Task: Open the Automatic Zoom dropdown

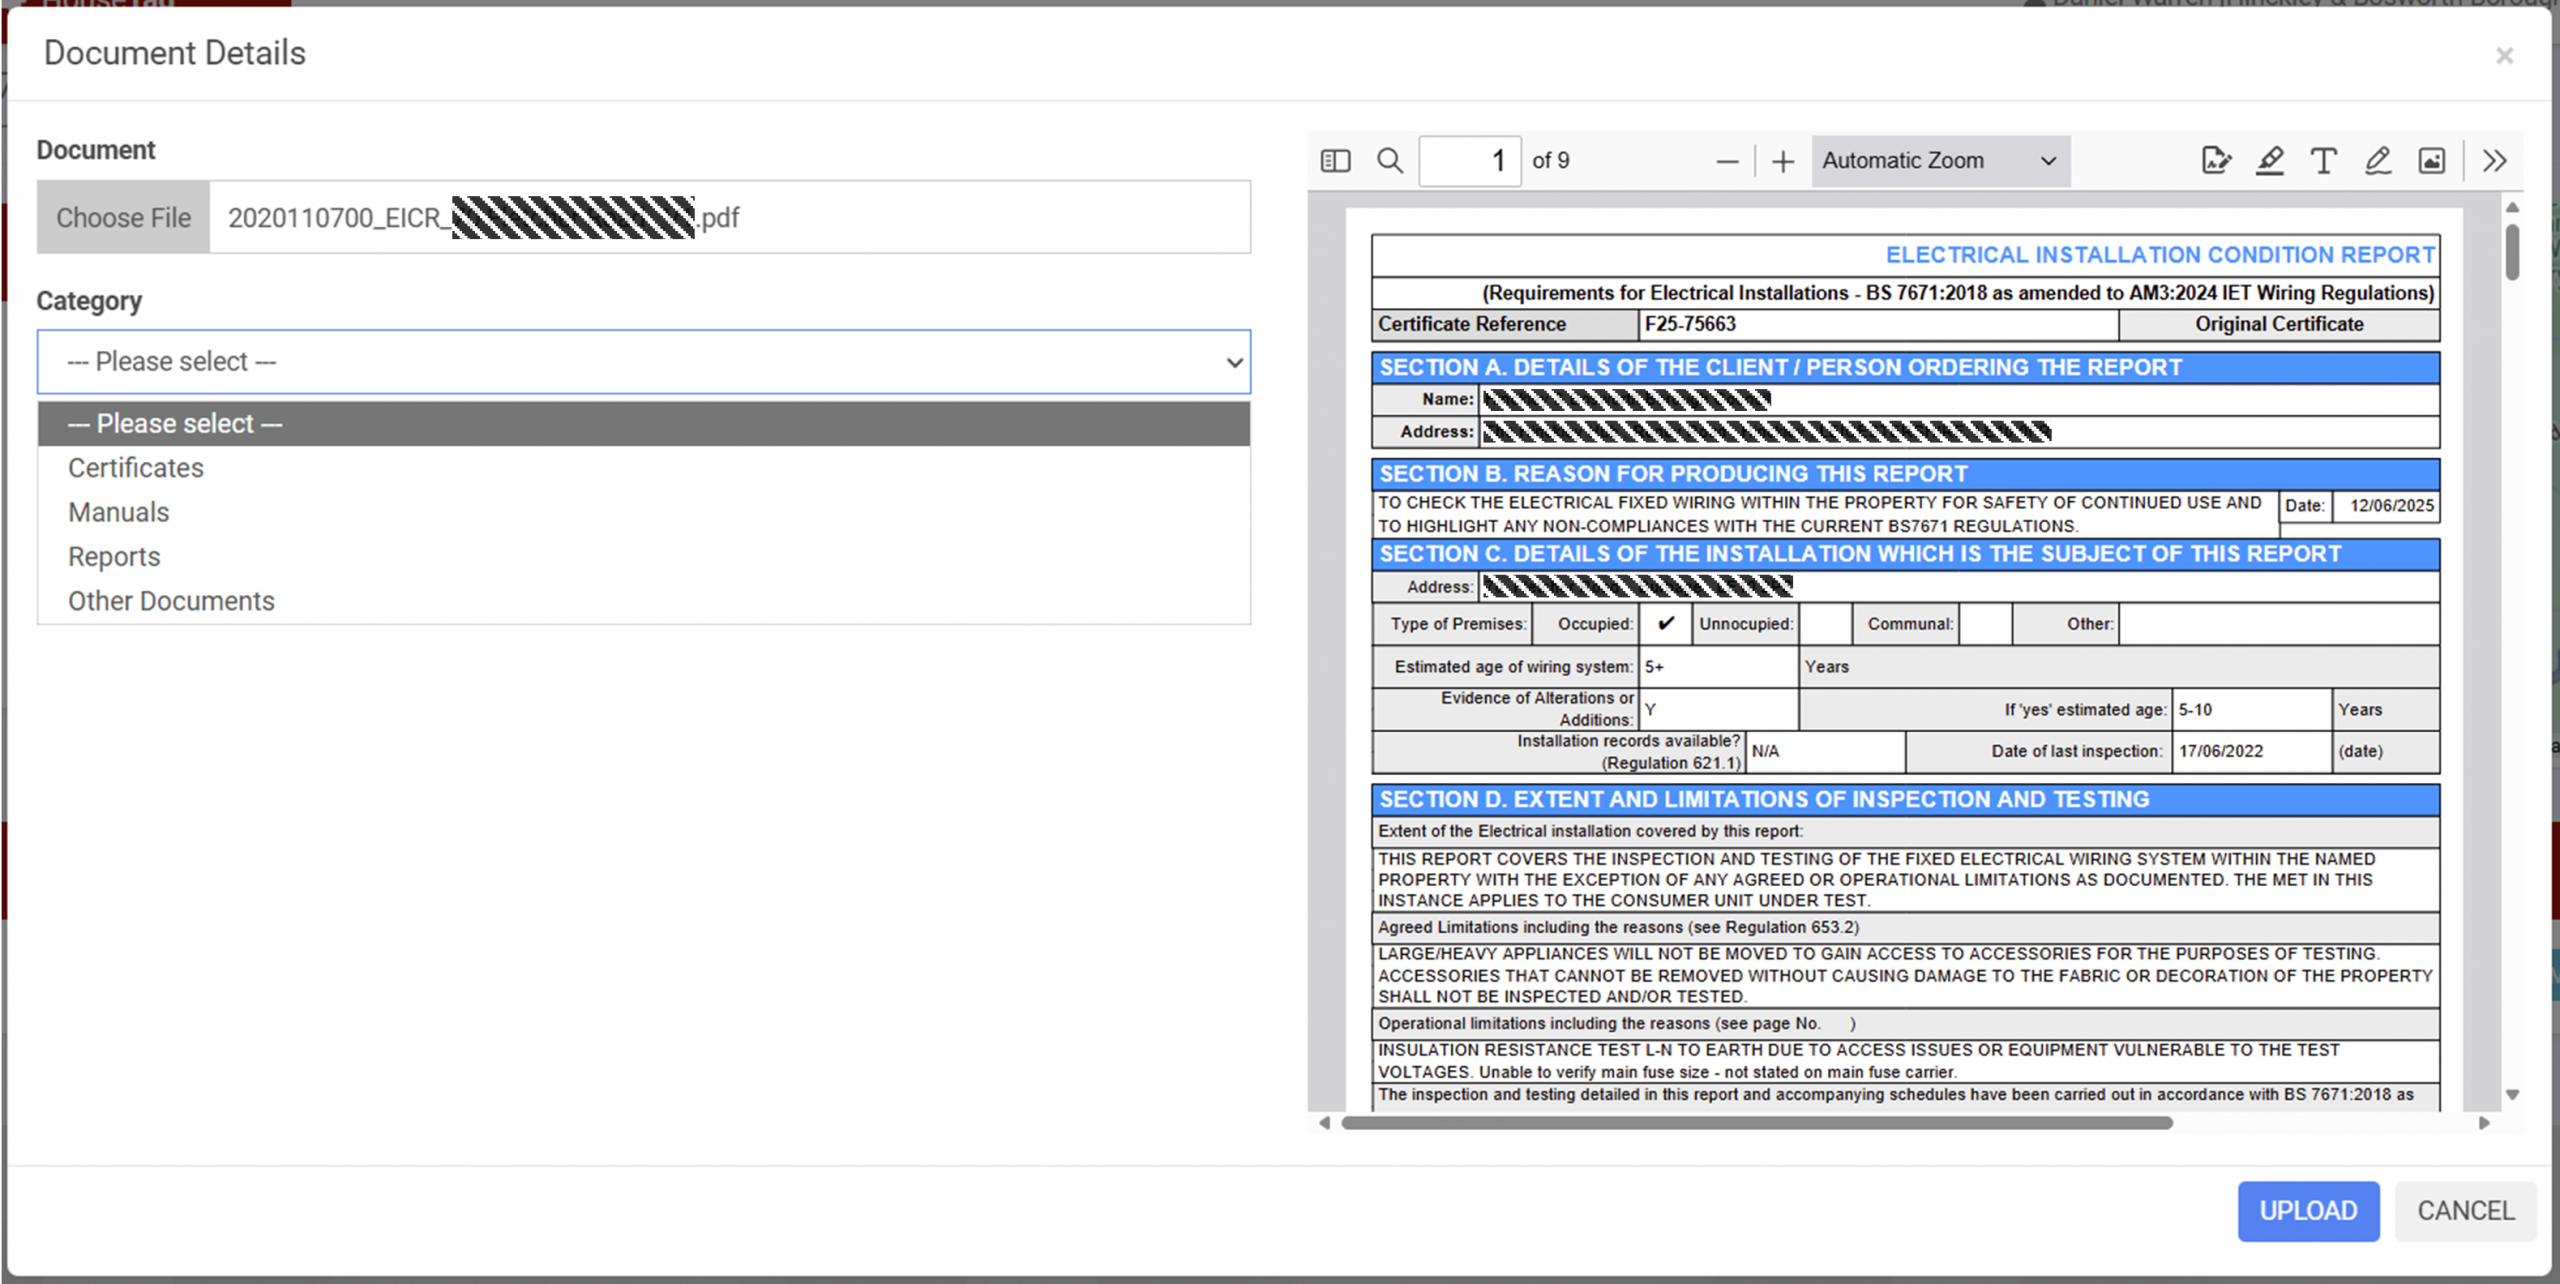Action: [x=1939, y=161]
